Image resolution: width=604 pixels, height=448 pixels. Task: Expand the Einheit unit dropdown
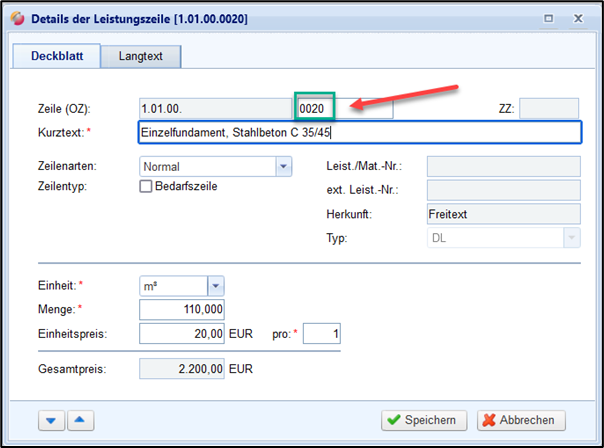[215, 286]
